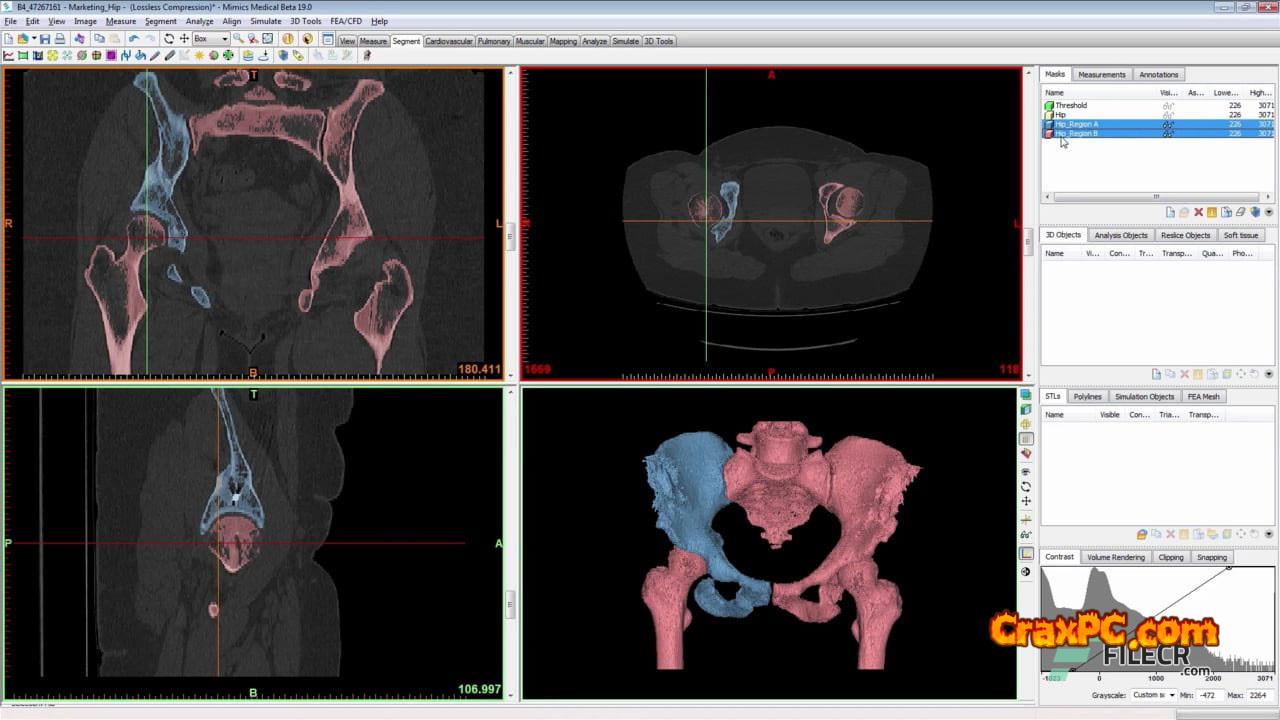The width and height of the screenshot is (1280, 720).
Task: Click the Cardiovascular toolbar tab button
Action: click(x=448, y=41)
